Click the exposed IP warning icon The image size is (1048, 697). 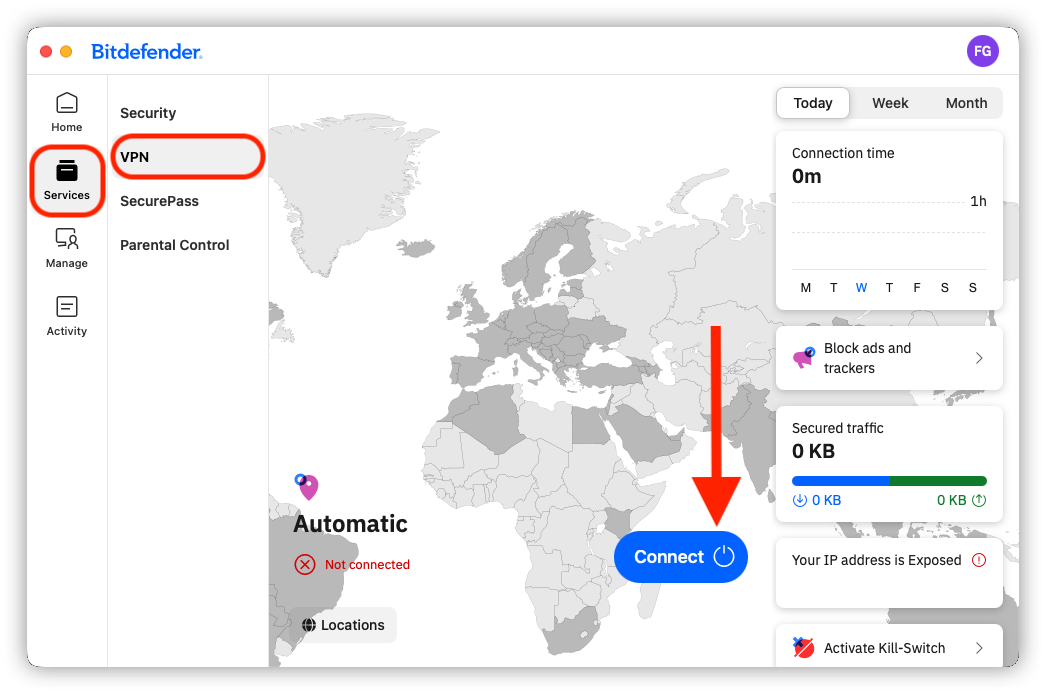coord(978,560)
